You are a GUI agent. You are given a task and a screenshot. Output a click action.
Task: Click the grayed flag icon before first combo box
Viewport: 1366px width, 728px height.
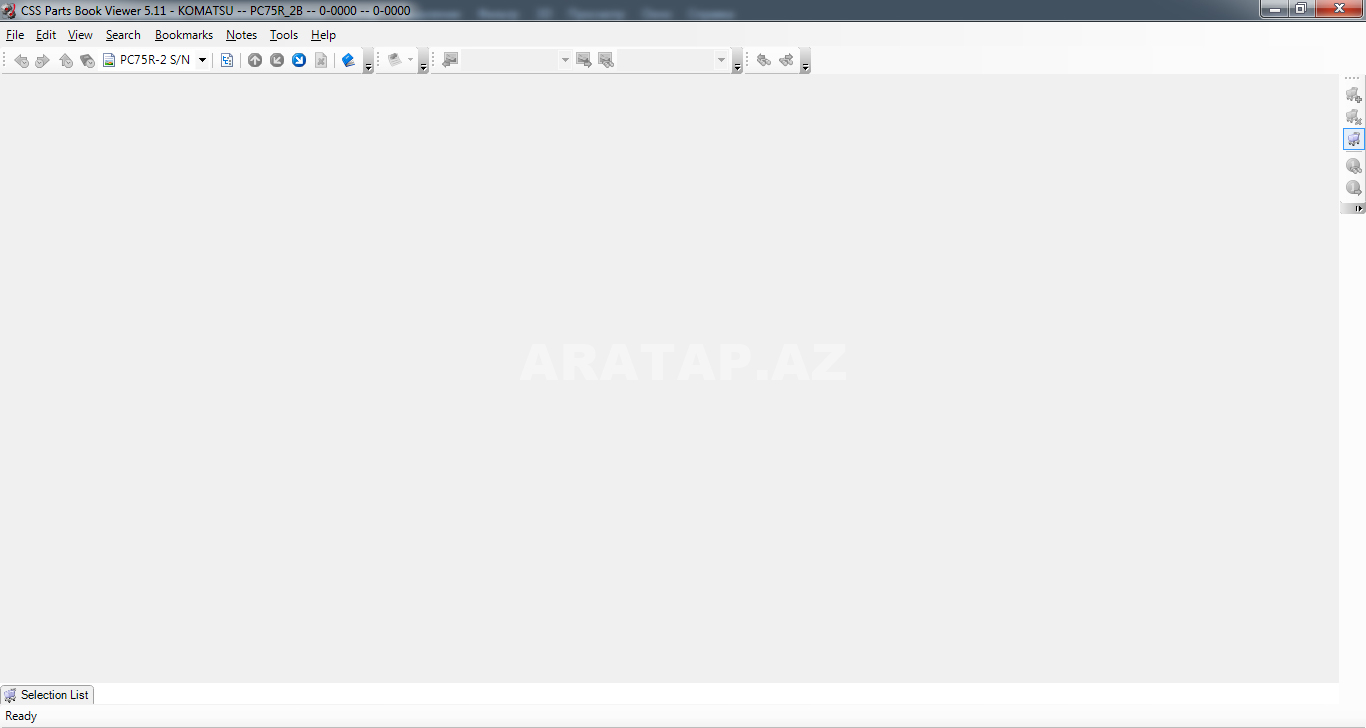[x=450, y=60]
